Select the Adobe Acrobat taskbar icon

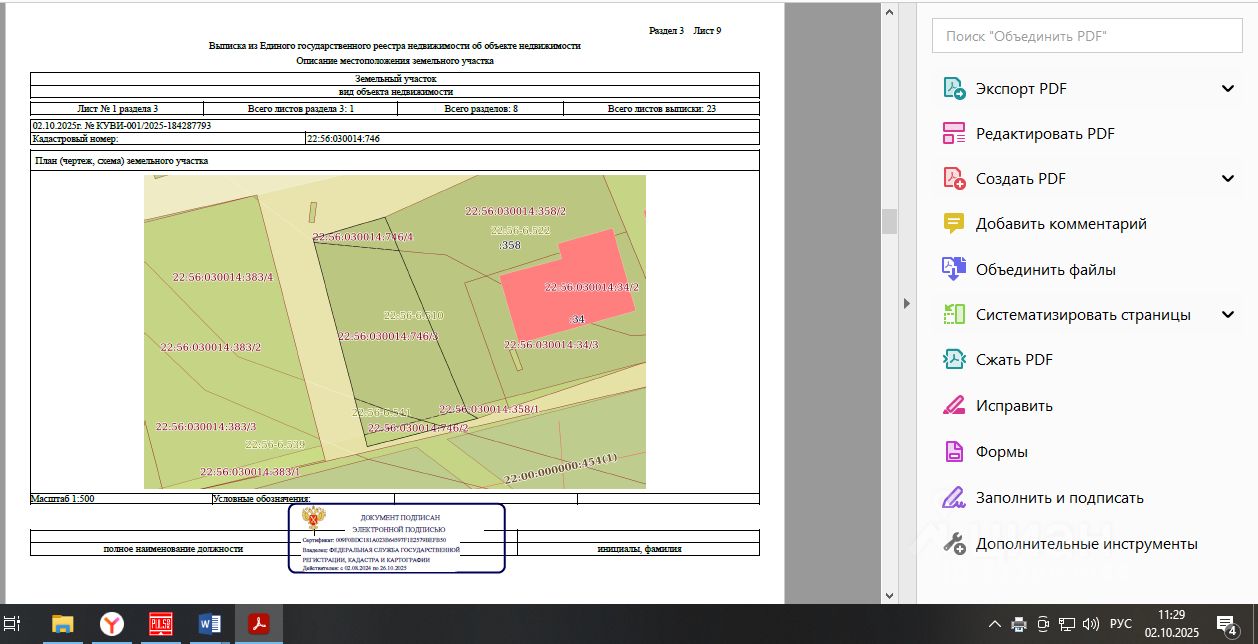tap(260, 624)
